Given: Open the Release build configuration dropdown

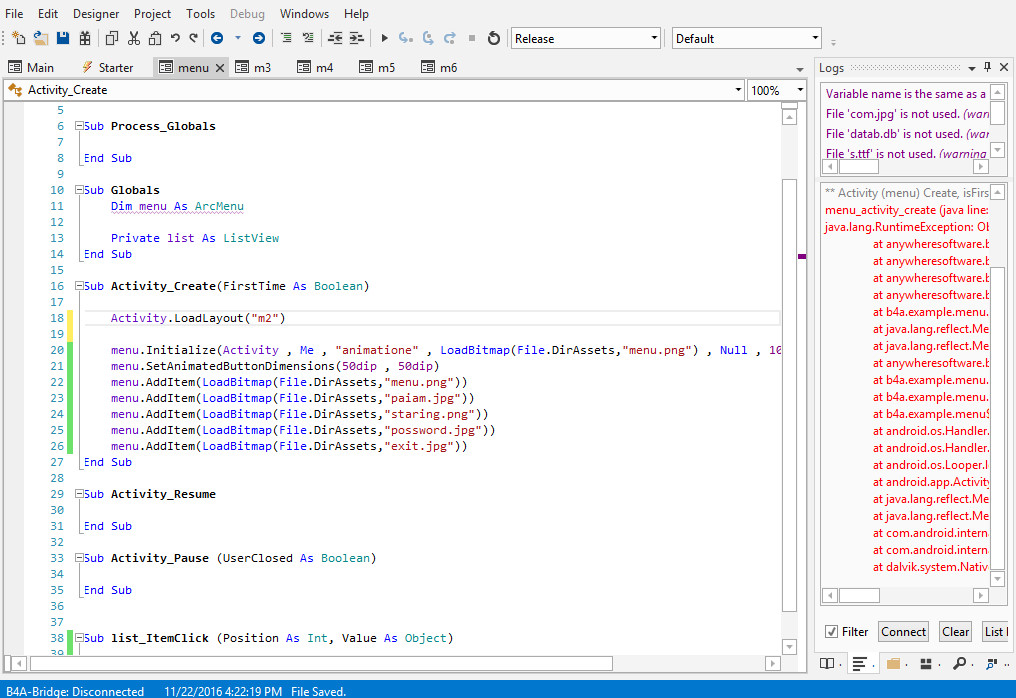Looking at the screenshot, I should 654,39.
